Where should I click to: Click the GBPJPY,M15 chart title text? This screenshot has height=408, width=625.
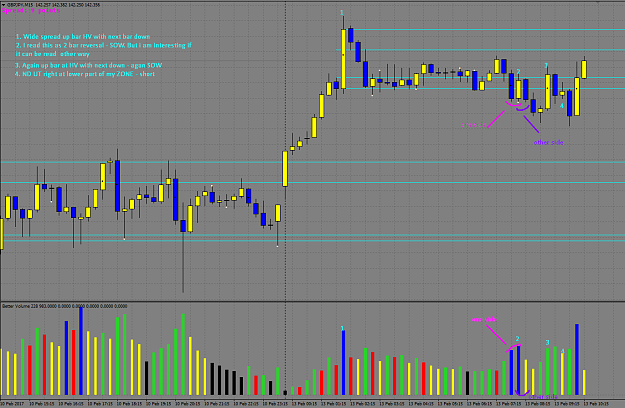21,5
